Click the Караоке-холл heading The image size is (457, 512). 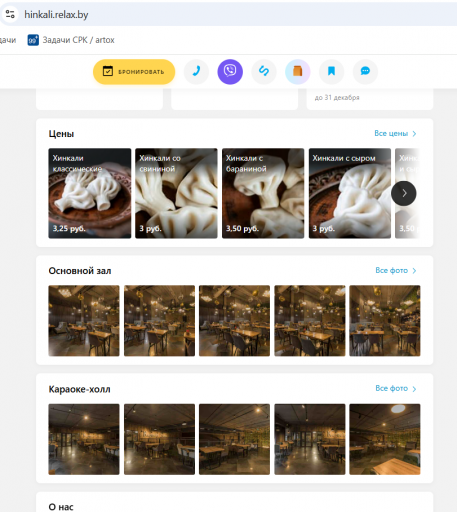[x=79, y=389]
